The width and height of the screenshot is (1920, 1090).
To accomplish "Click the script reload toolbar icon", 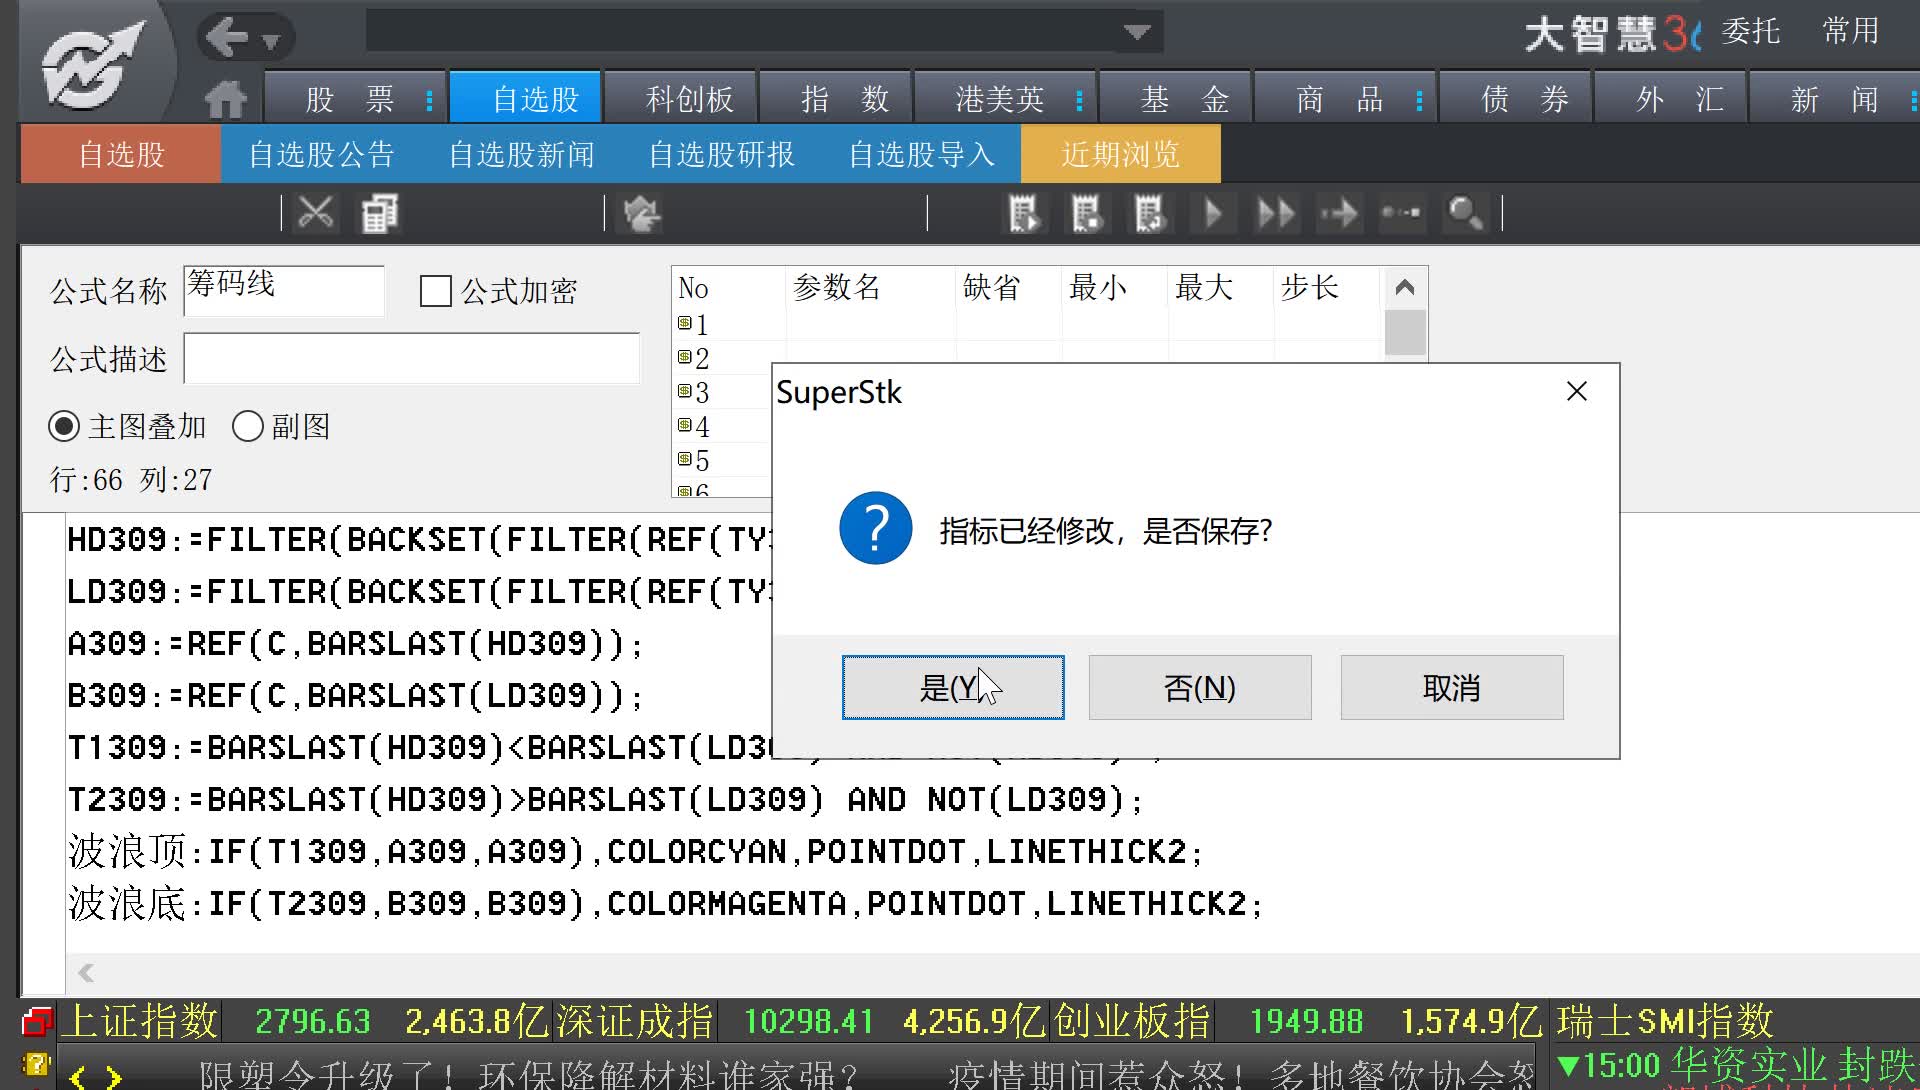I will point(1150,213).
